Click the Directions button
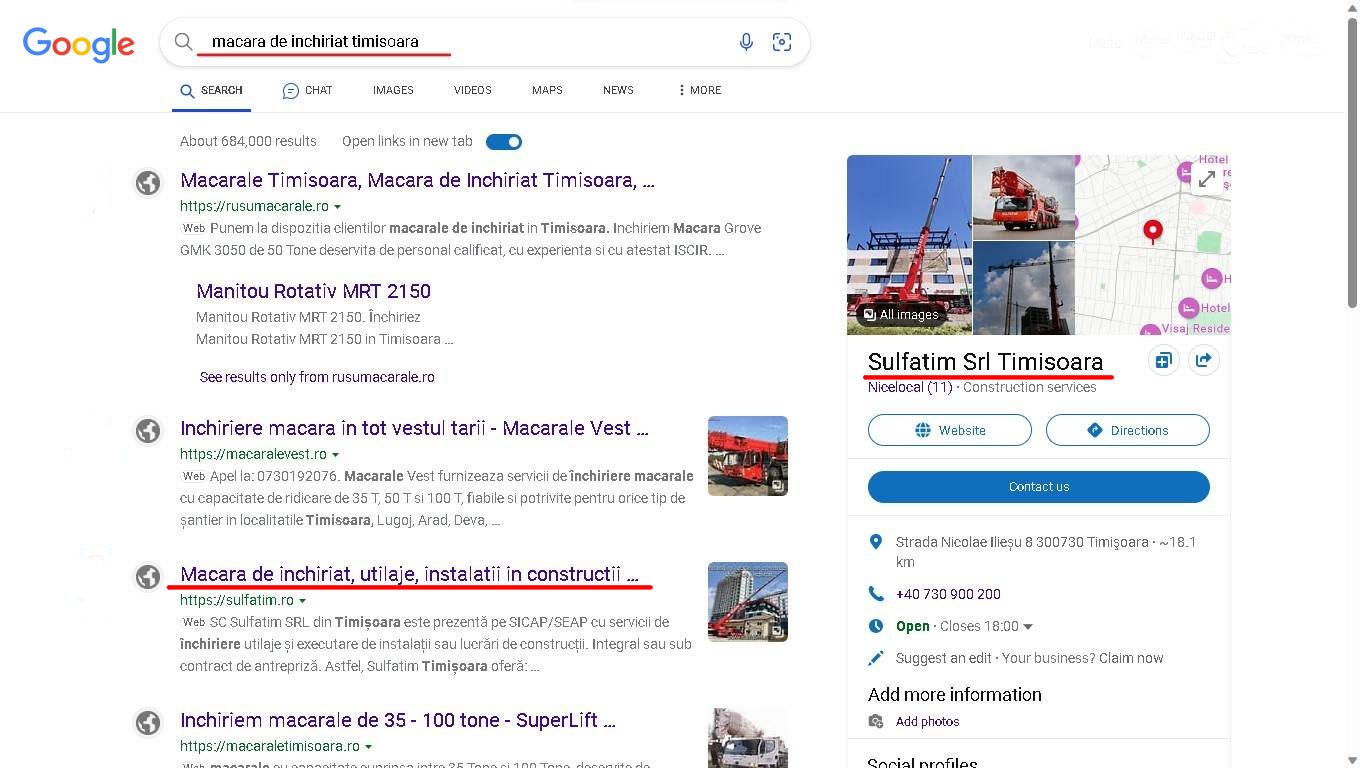The image size is (1360, 768). pyautogui.click(x=1127, y=430)
